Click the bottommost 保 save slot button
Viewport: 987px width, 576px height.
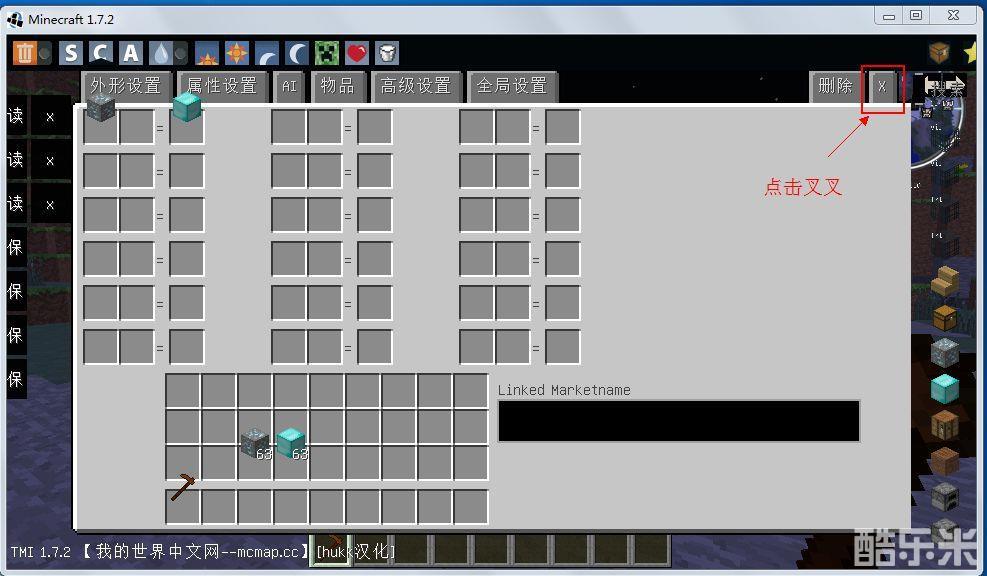coord(16,379)
